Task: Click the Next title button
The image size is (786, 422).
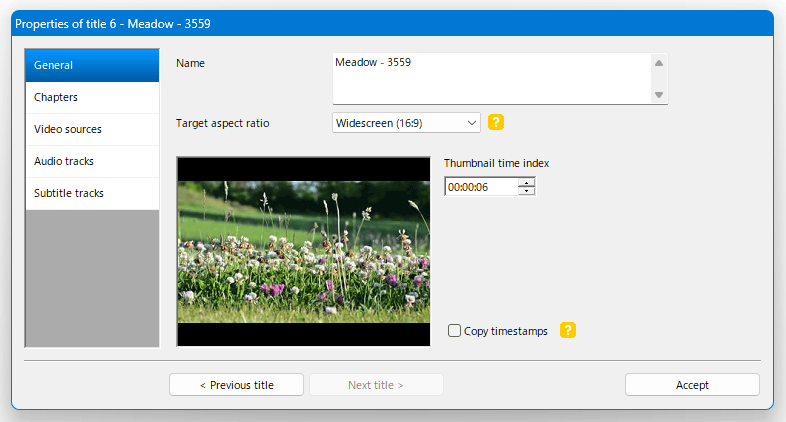Action: pos(376,385)
